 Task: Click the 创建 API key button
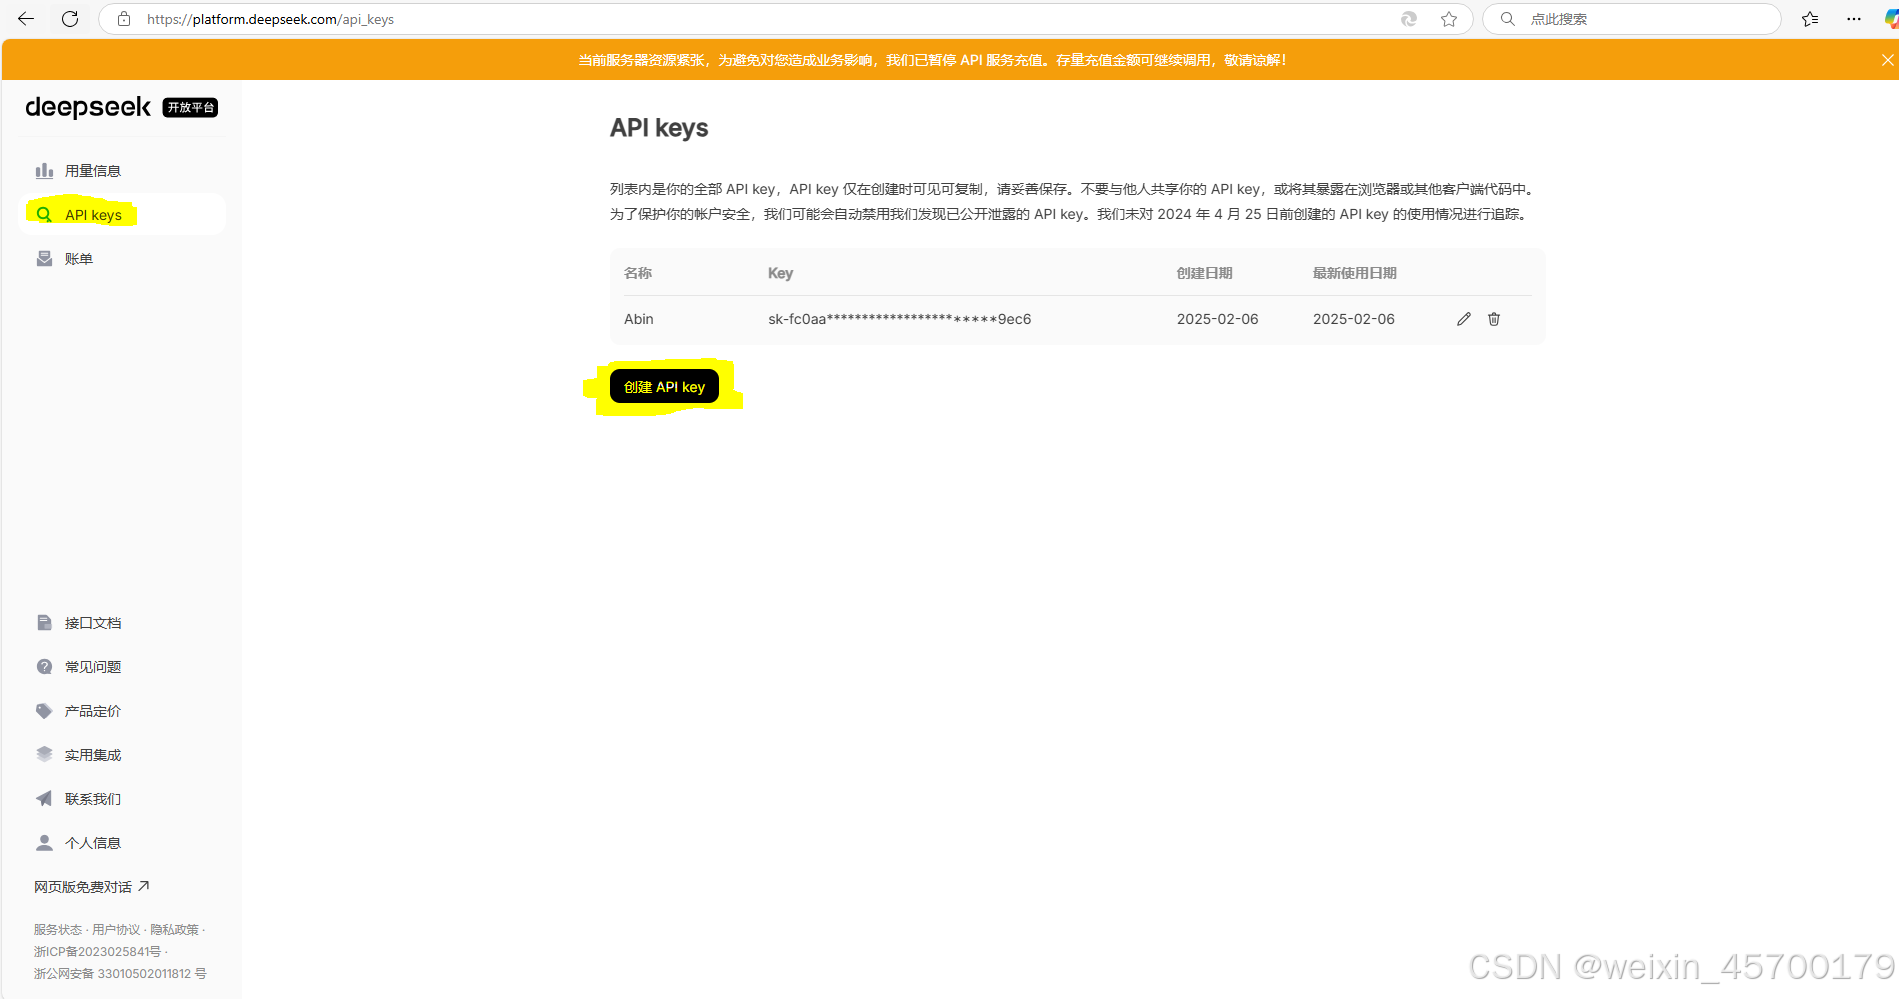coord(664,387)
